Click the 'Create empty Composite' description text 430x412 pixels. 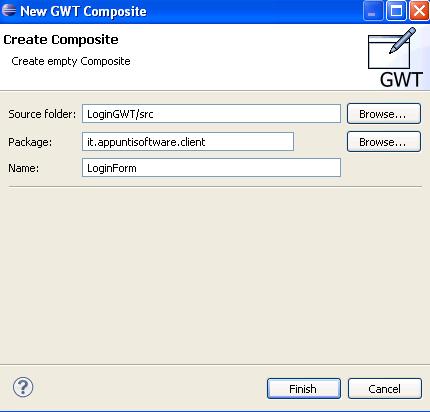coord(71,61)
